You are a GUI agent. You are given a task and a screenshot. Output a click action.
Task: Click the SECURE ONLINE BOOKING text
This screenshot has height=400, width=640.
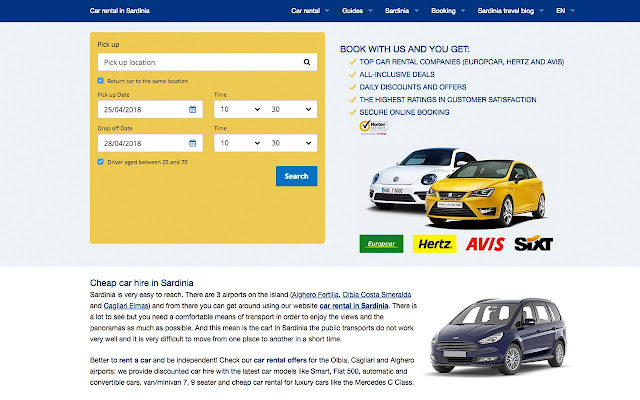(x=404, y=112)
